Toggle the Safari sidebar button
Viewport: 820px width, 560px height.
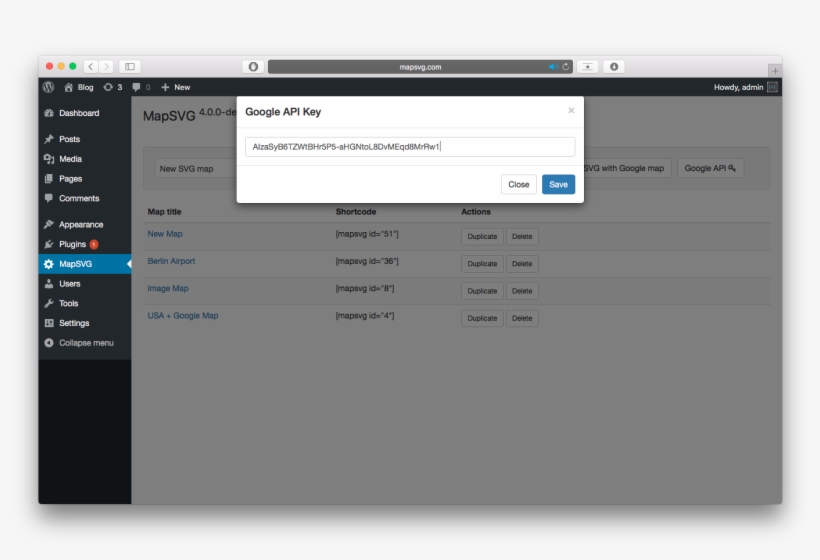coord(129,67)
